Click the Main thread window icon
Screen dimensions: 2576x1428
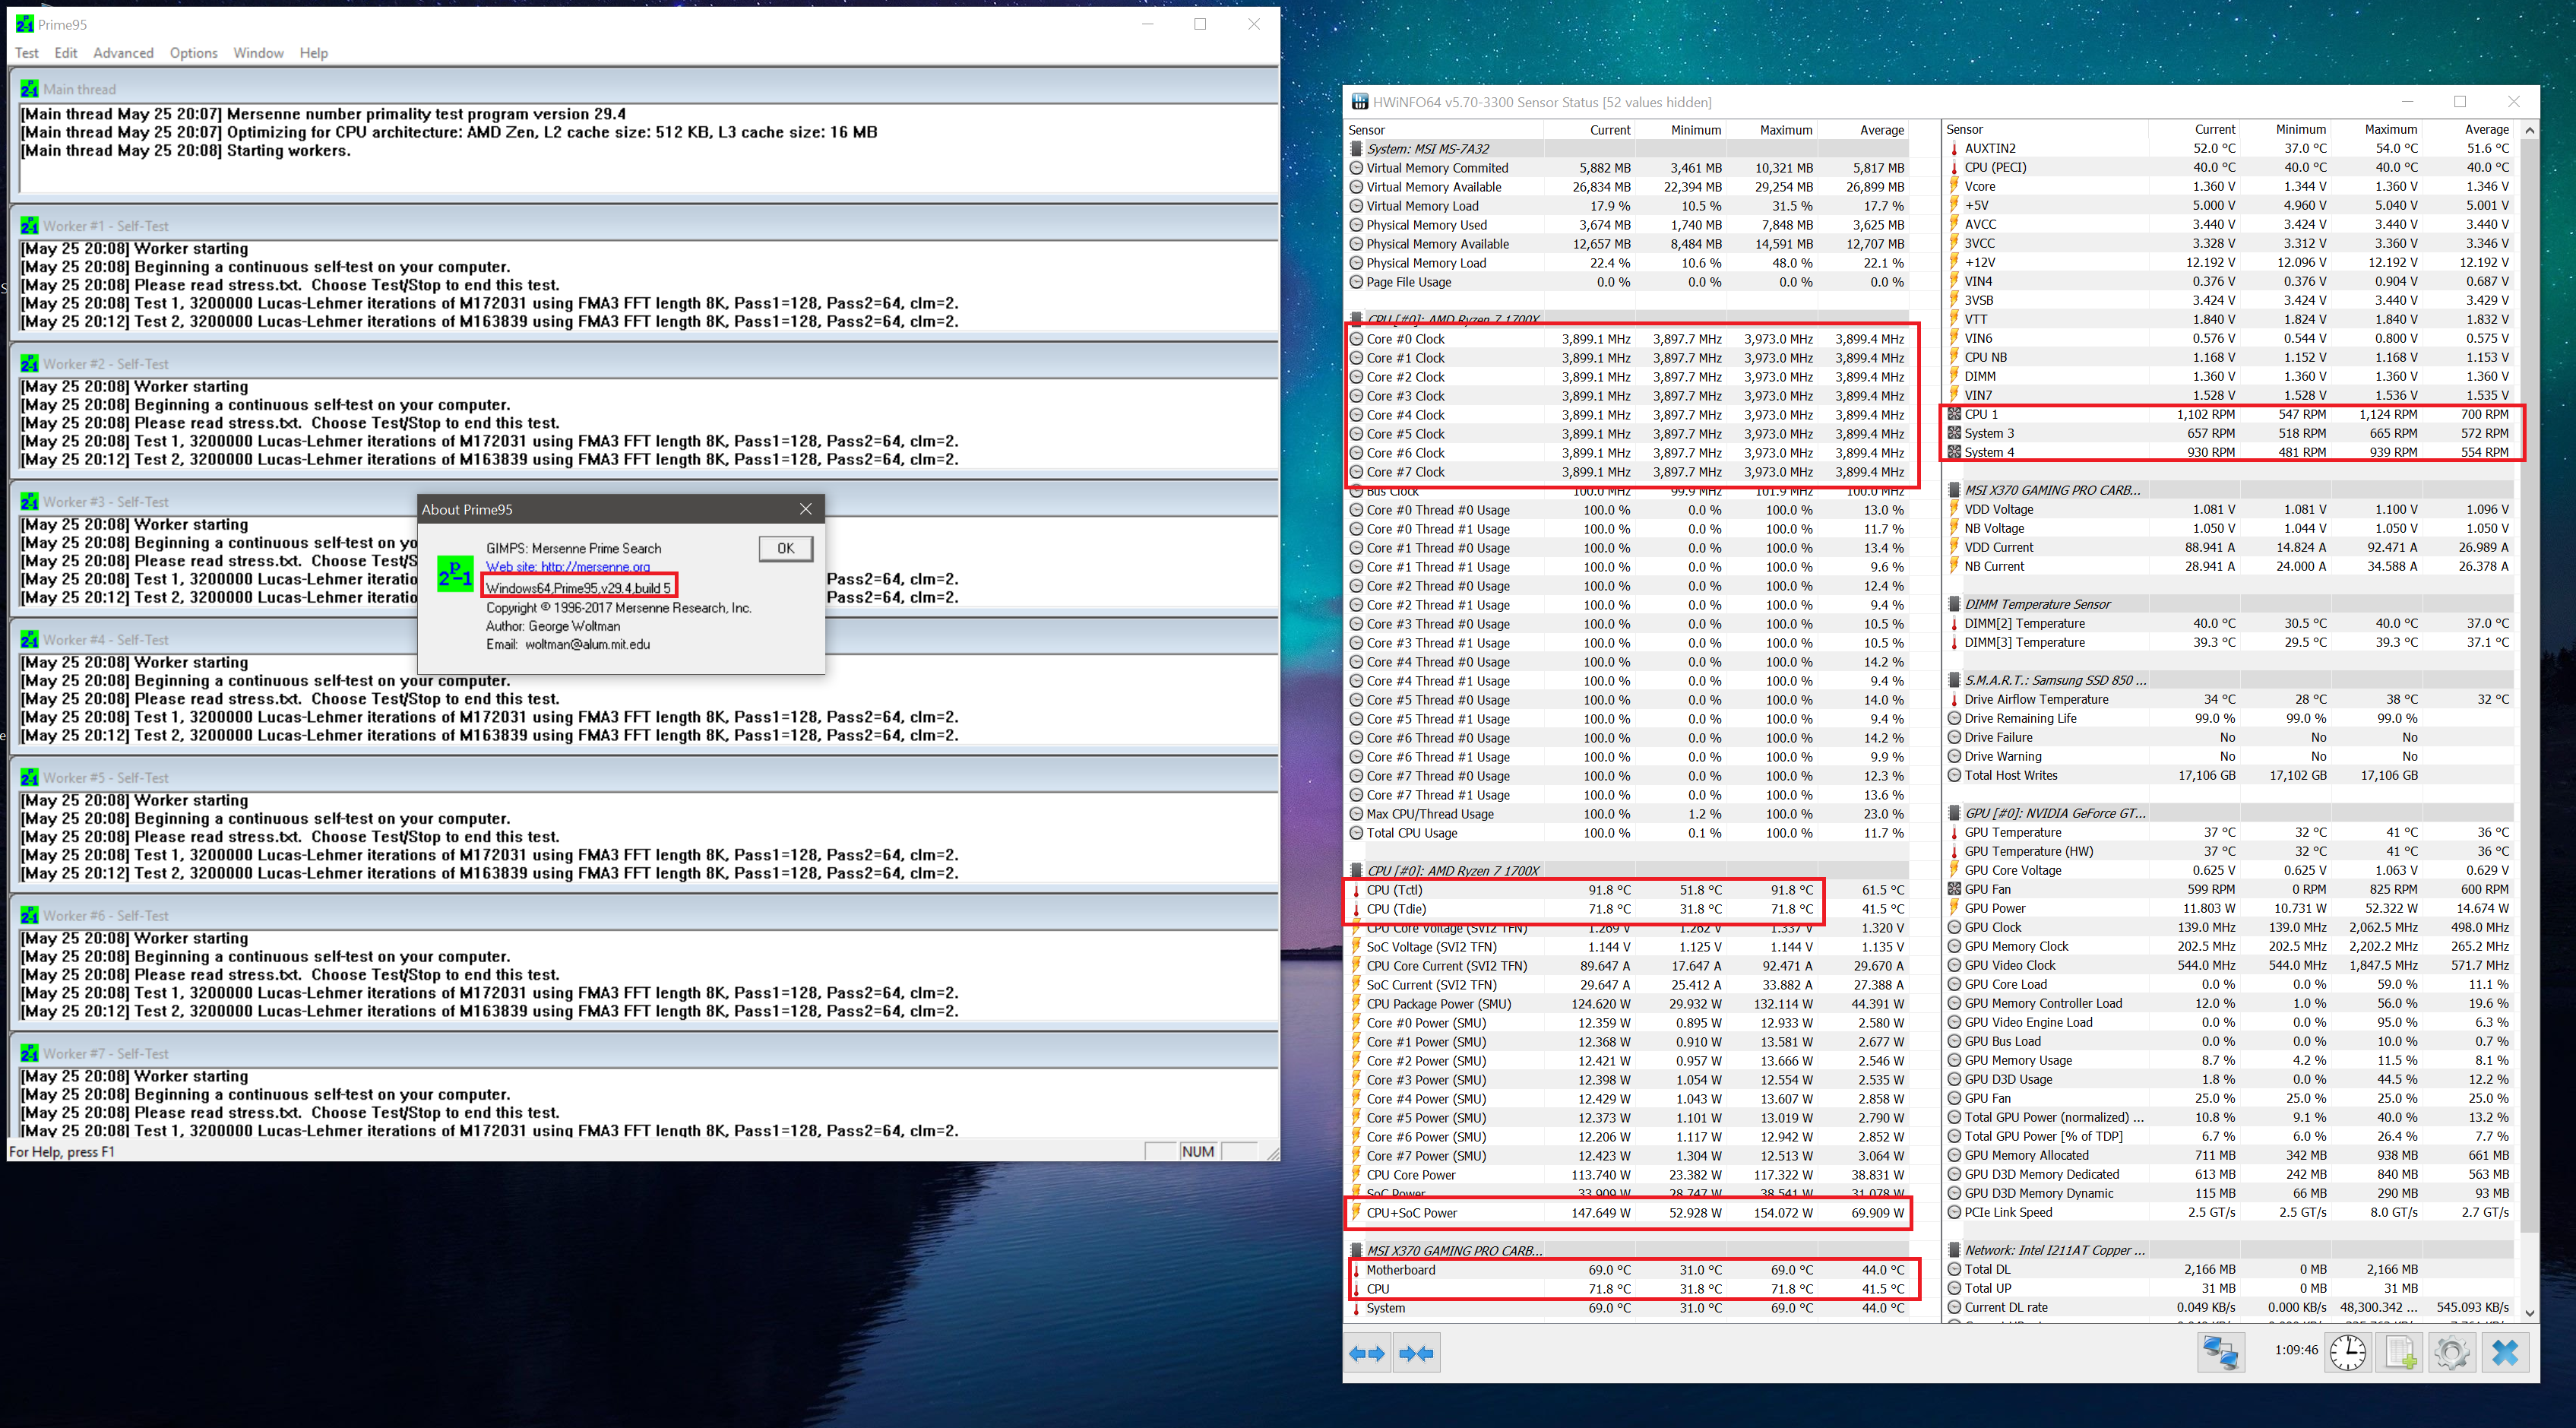(29, 89)
